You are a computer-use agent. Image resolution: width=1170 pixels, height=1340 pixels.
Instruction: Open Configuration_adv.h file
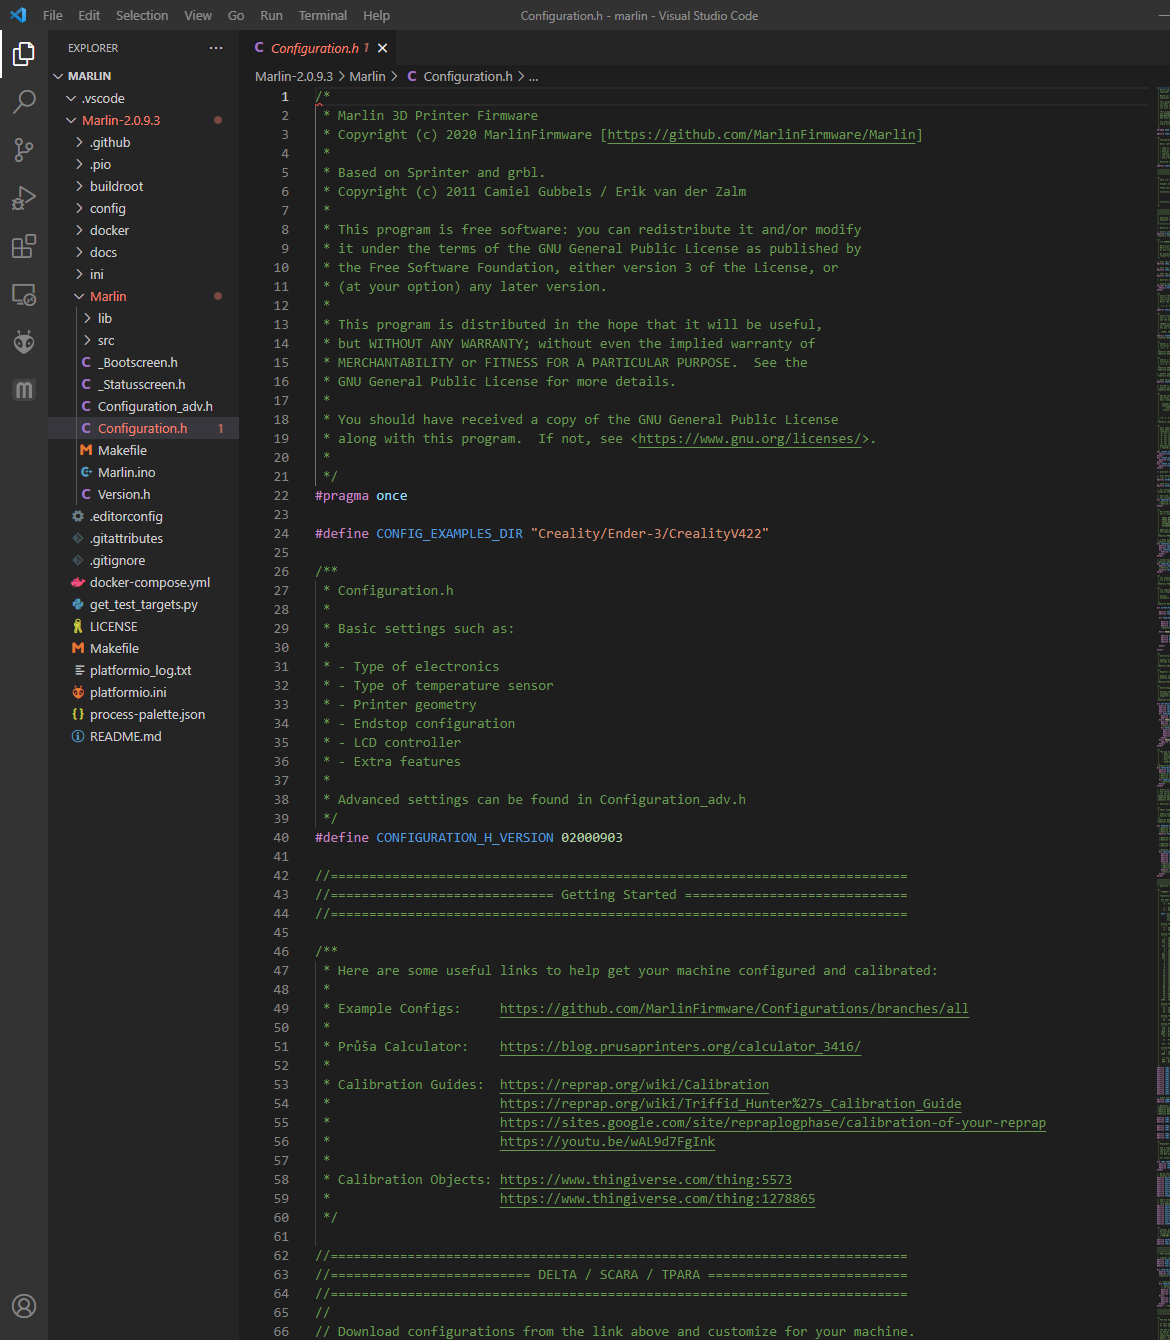(x=143, y=406)
